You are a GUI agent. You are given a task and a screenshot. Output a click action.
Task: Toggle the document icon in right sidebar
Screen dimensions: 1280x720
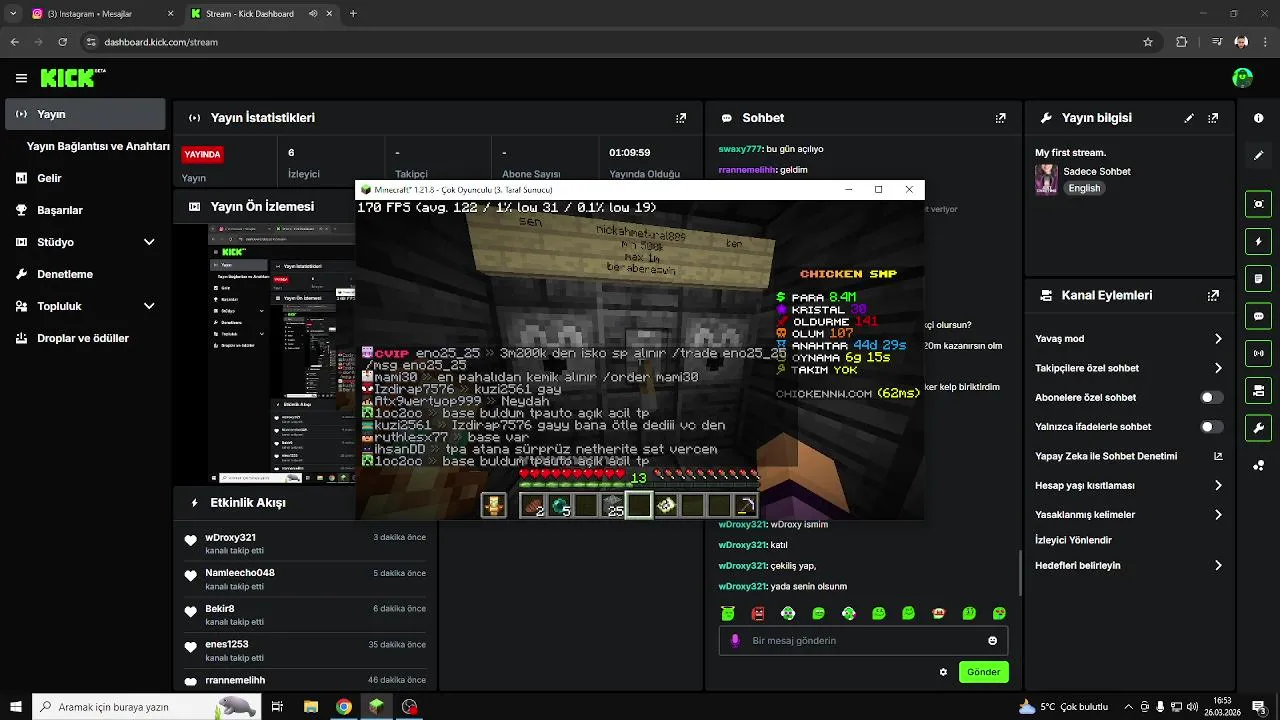(x=1258, y=278)
